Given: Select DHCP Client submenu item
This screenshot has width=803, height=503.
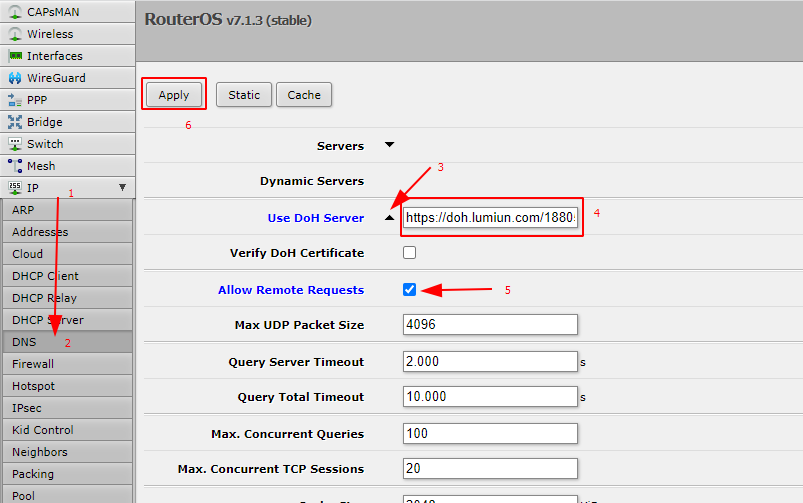Looking at the screenshot, I should (68, 276).
